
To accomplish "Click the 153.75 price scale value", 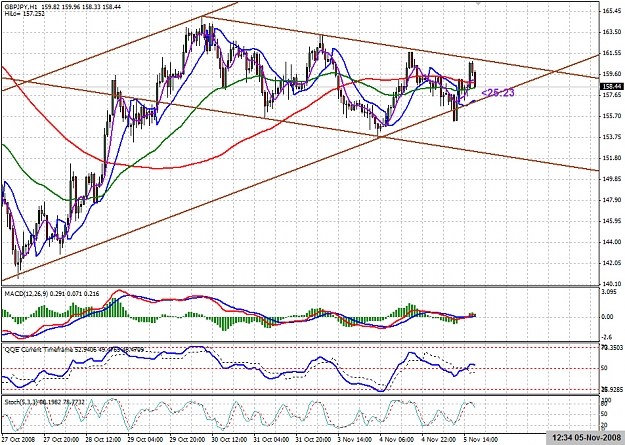I will click(612, 137).
